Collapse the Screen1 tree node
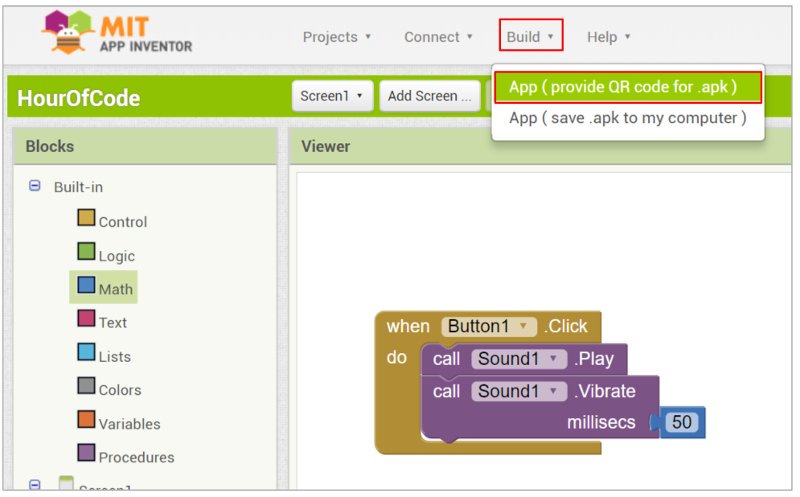The height and width of the screenshot is (497, 800). pos(35,484)
